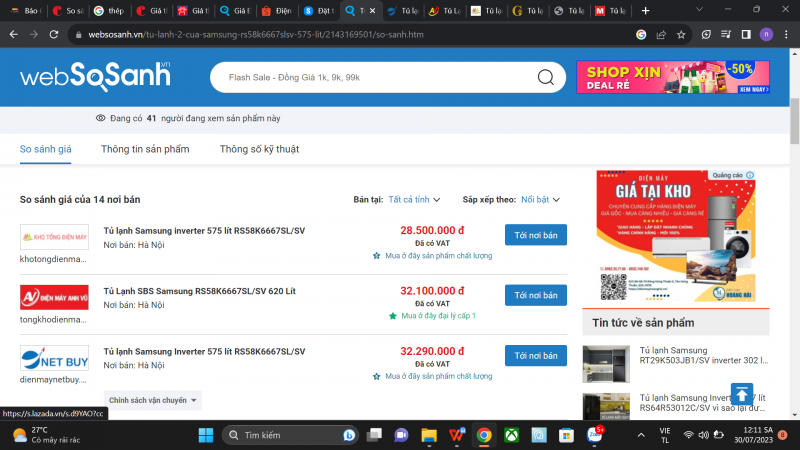
Task: Open the 'Nổi bật' sort dropdown
Action: tap(540, 199)
